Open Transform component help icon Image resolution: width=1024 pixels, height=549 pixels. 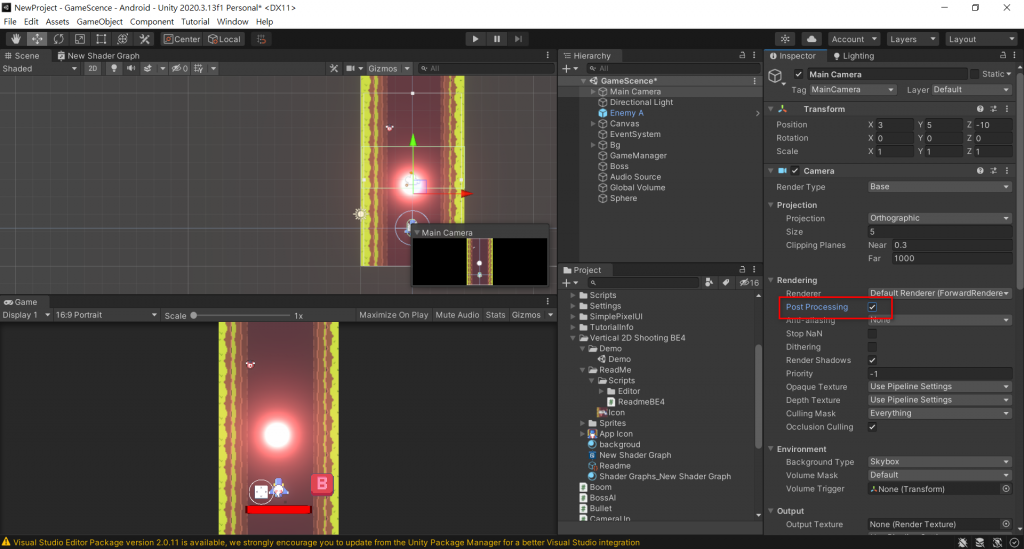980,109
